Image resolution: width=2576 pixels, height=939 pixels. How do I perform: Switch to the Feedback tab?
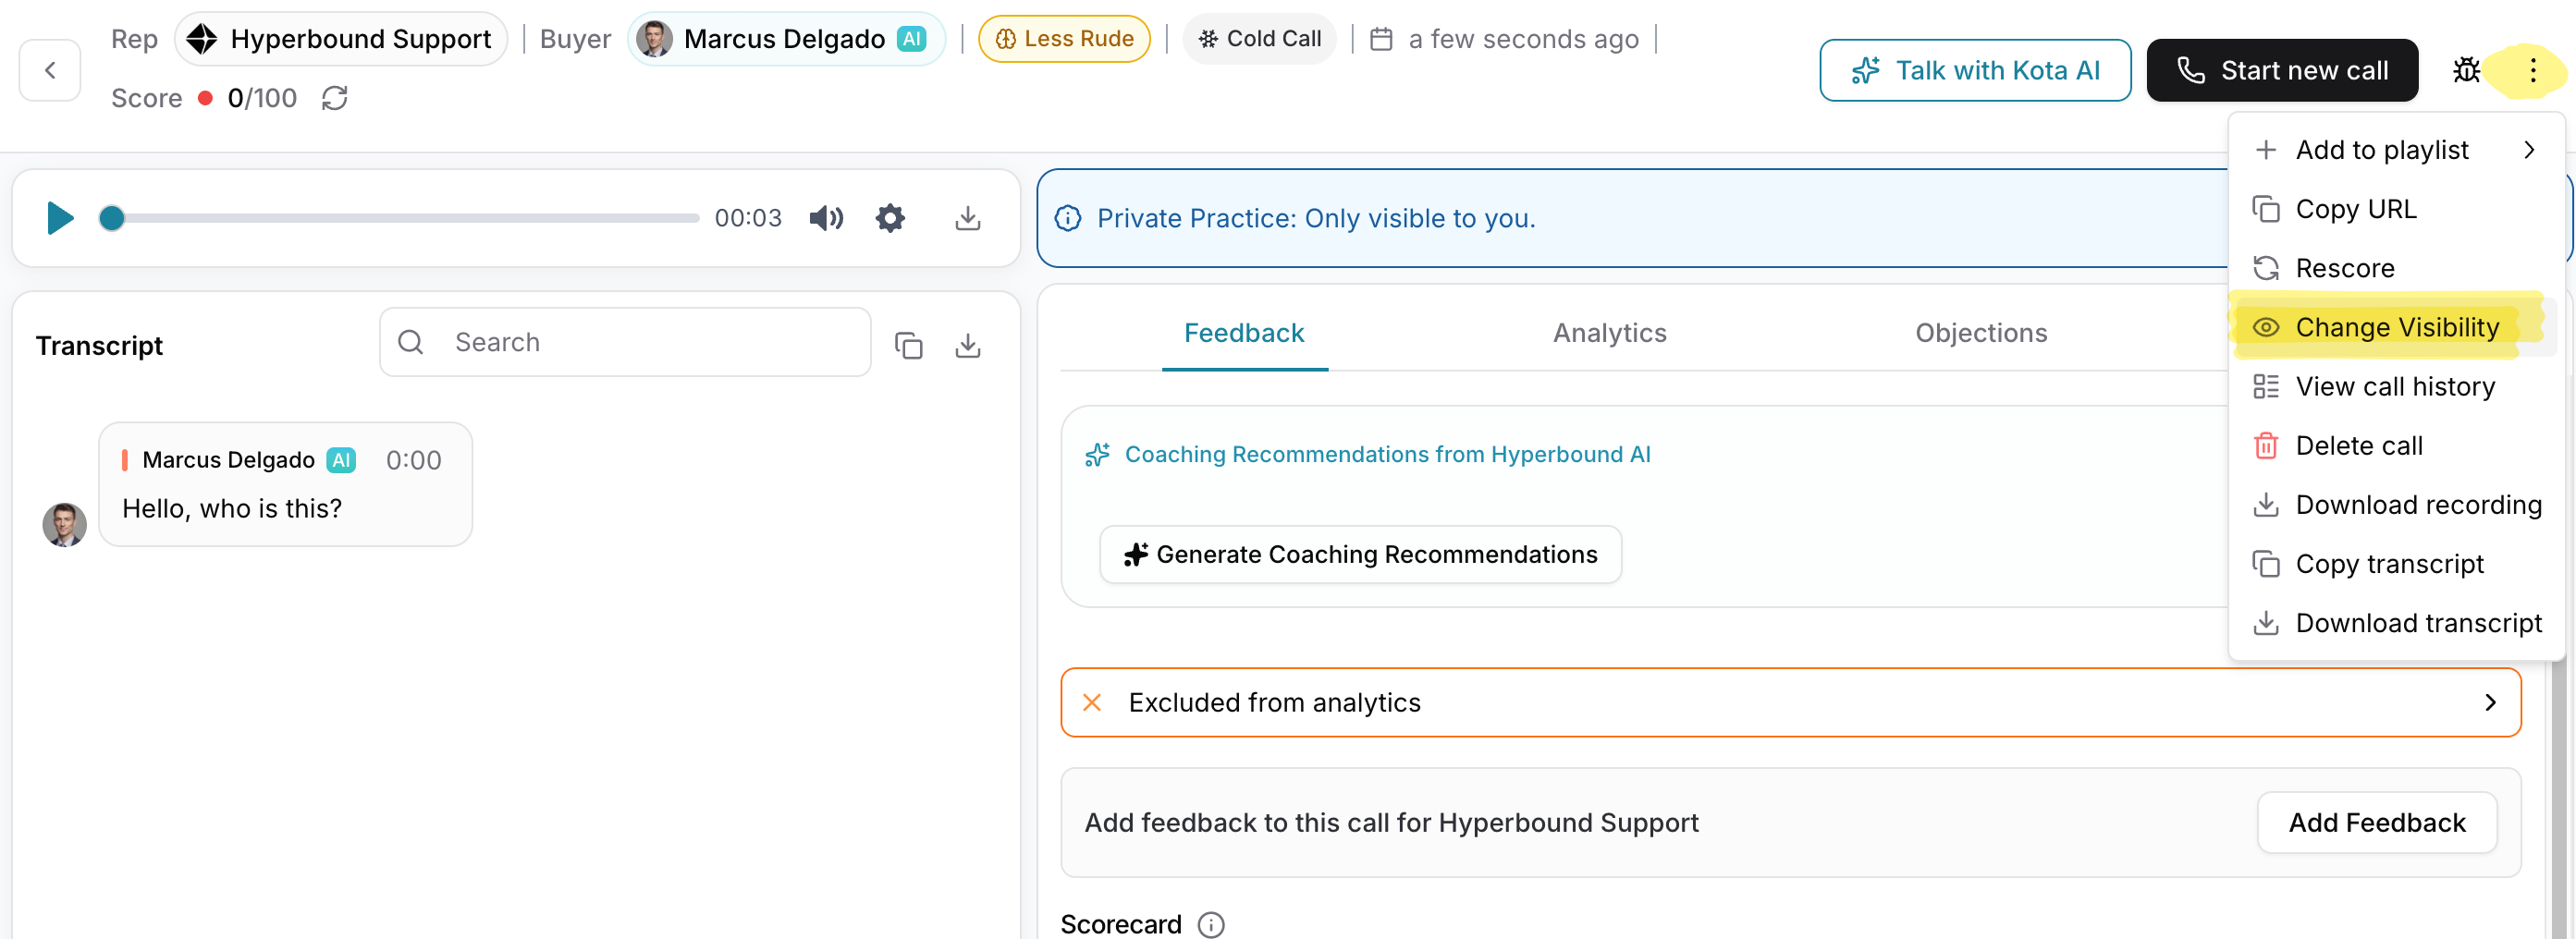pos(1244,333)
